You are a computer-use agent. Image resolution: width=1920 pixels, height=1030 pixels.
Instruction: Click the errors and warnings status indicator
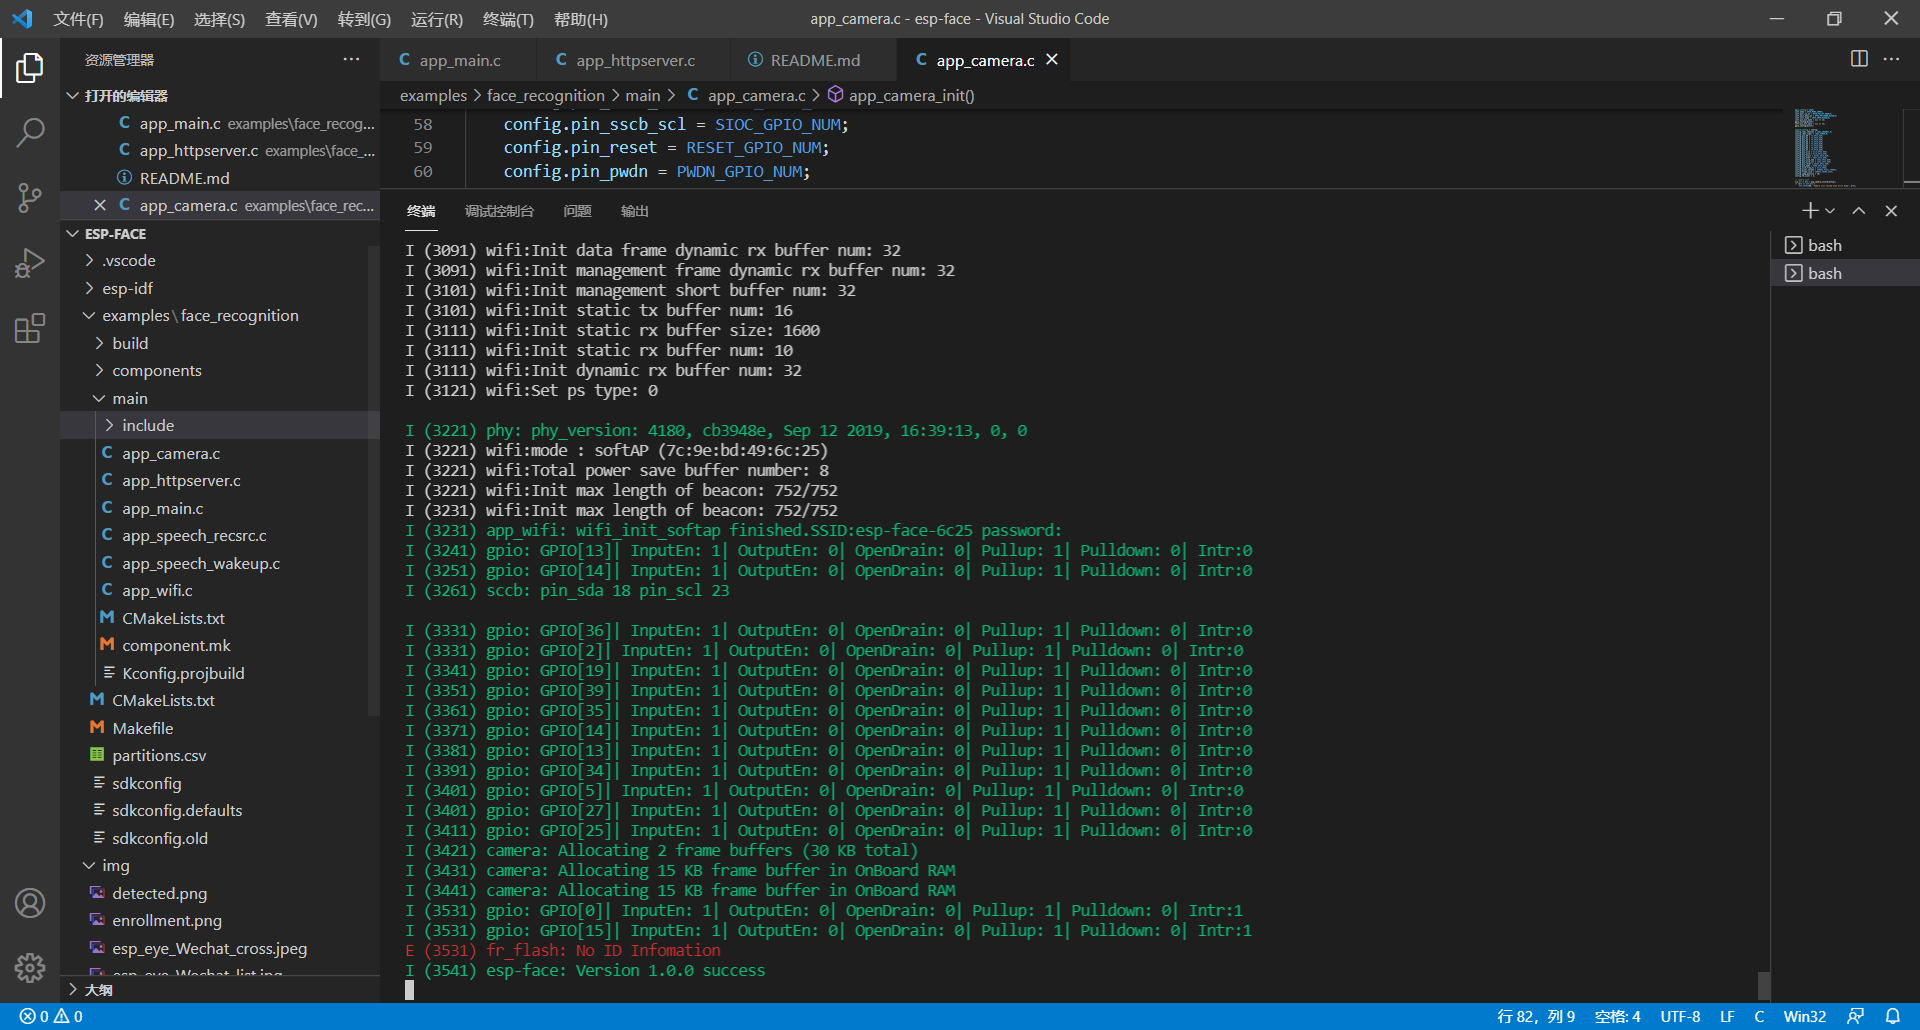click(51, 1016)
